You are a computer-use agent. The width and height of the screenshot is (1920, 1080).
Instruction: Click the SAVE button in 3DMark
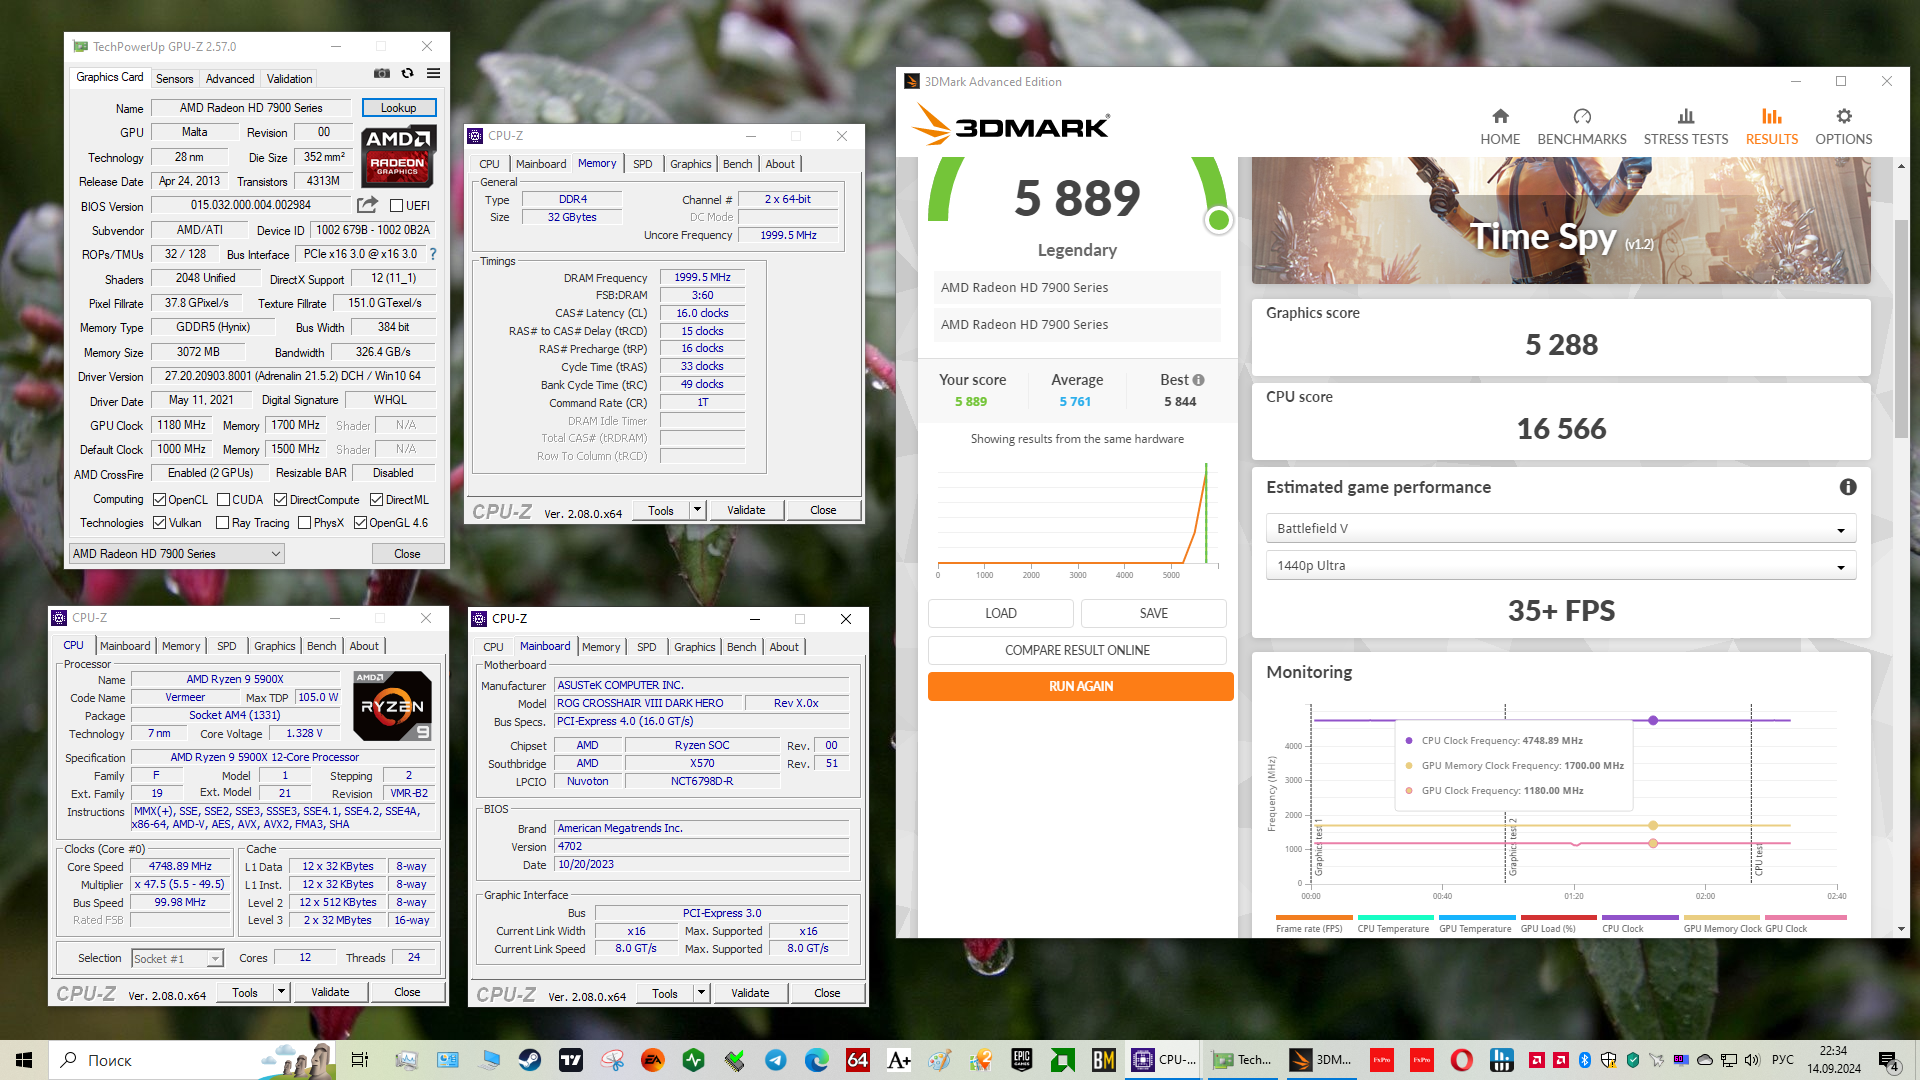(x=1154, y=613)
